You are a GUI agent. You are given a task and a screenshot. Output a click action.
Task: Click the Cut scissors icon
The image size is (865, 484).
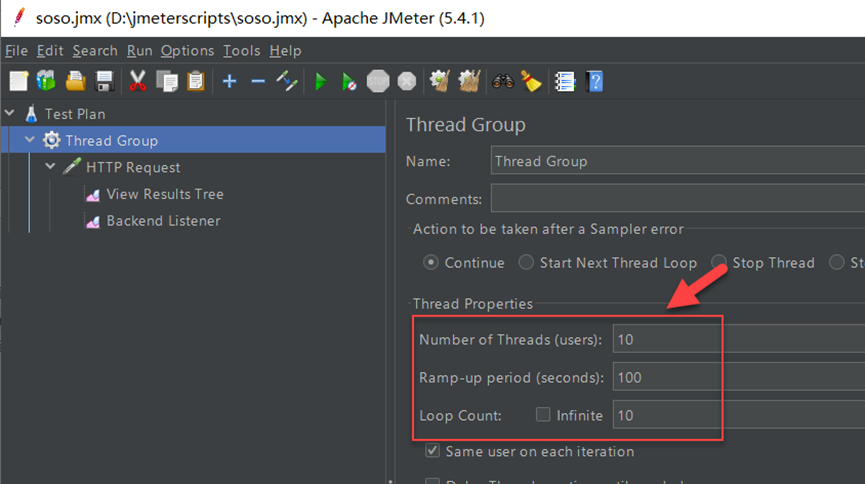pos(137,82)
